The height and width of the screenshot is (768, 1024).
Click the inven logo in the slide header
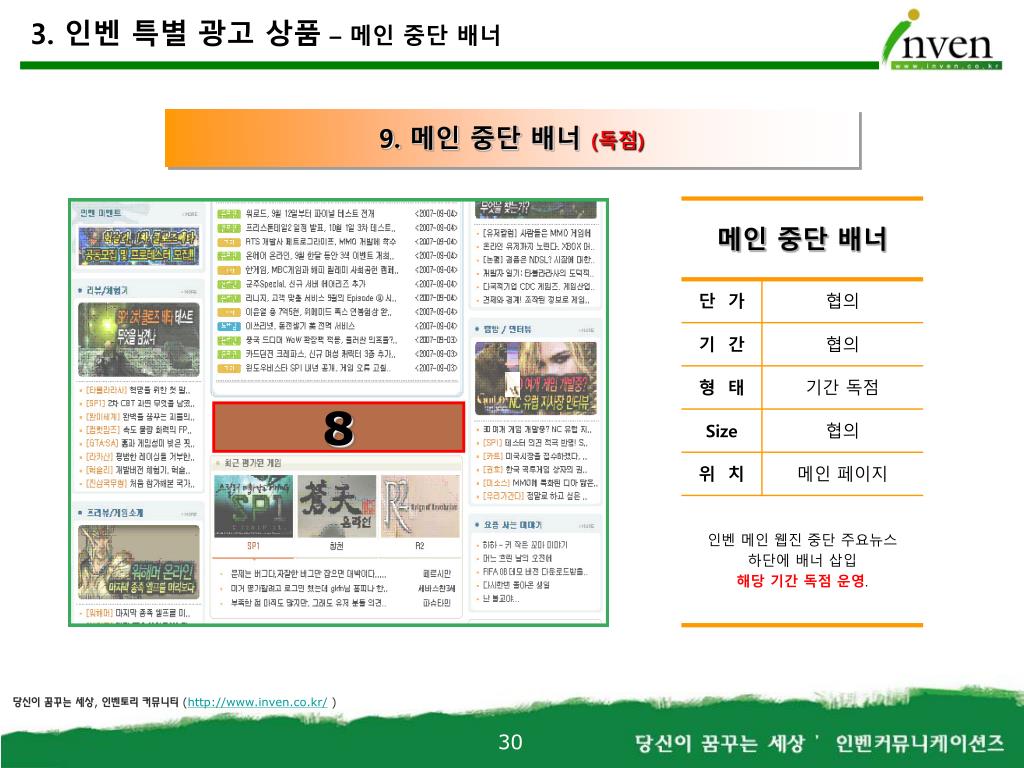coord(942,39)
